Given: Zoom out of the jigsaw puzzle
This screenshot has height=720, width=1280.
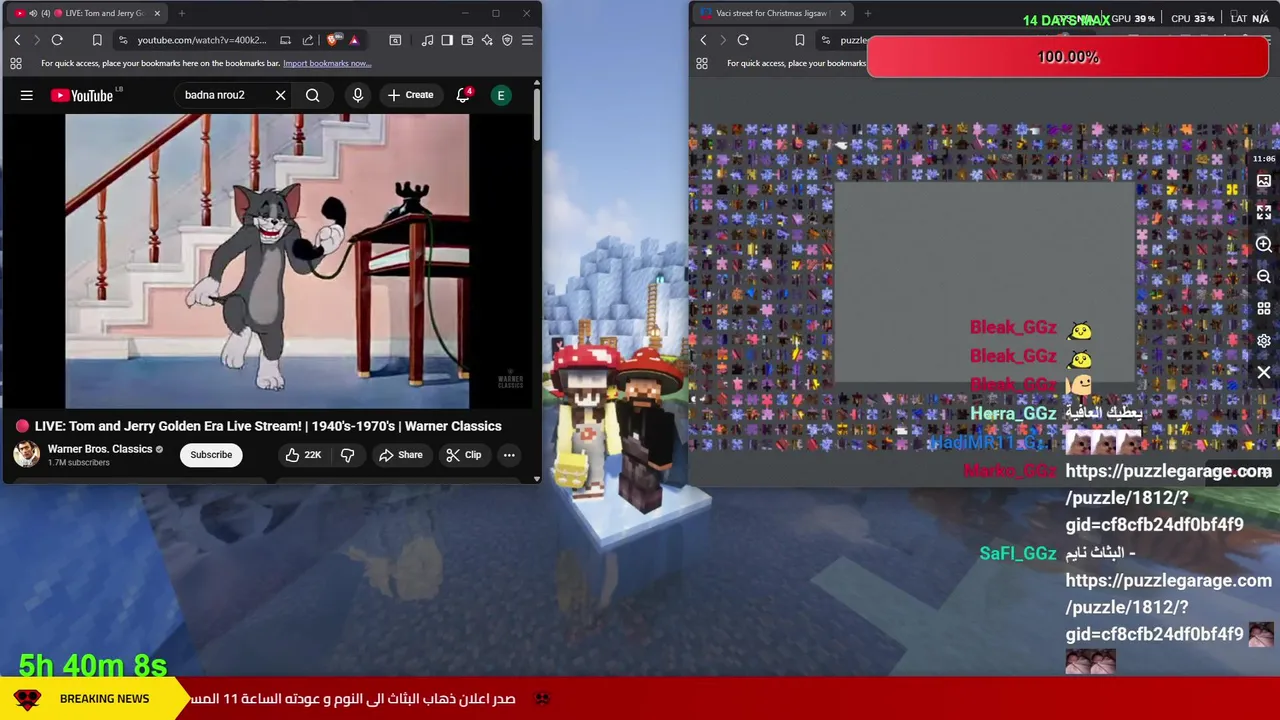Looking at the screenshot, I should [1264, 277].
